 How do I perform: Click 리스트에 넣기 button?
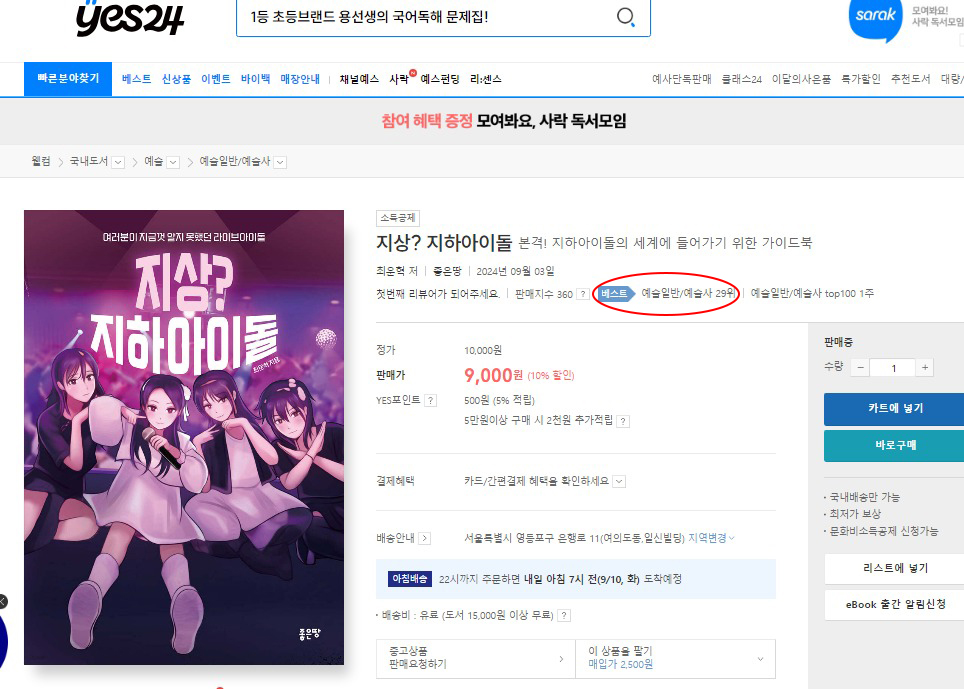tap(894, 569)
